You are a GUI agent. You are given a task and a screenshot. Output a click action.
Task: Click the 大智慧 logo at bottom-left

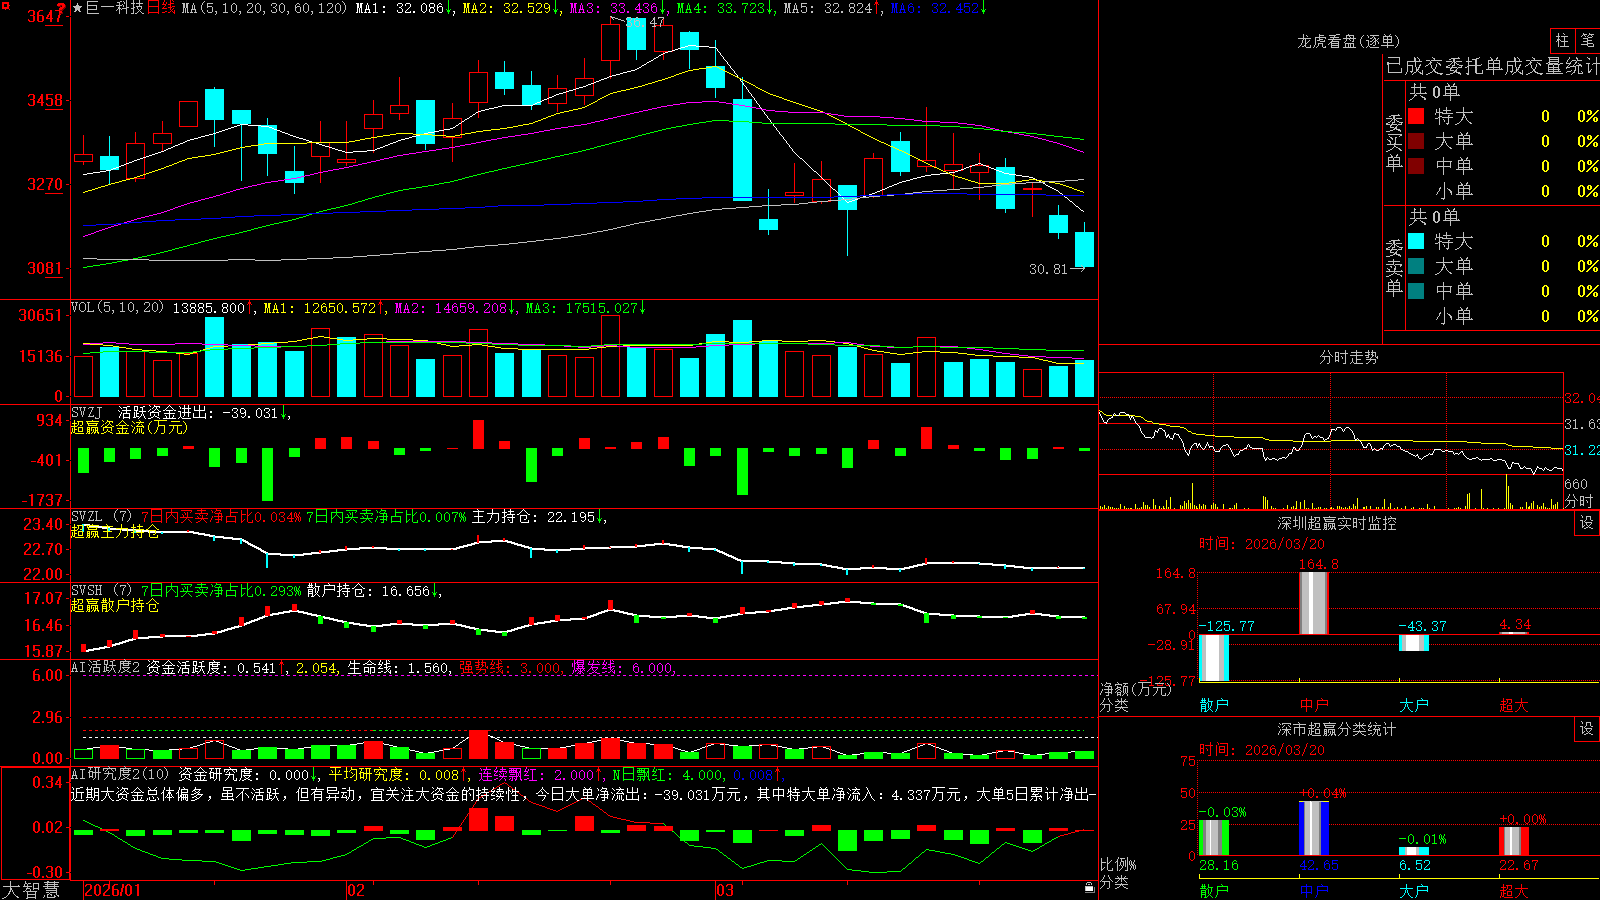click(x=31, y=889)
